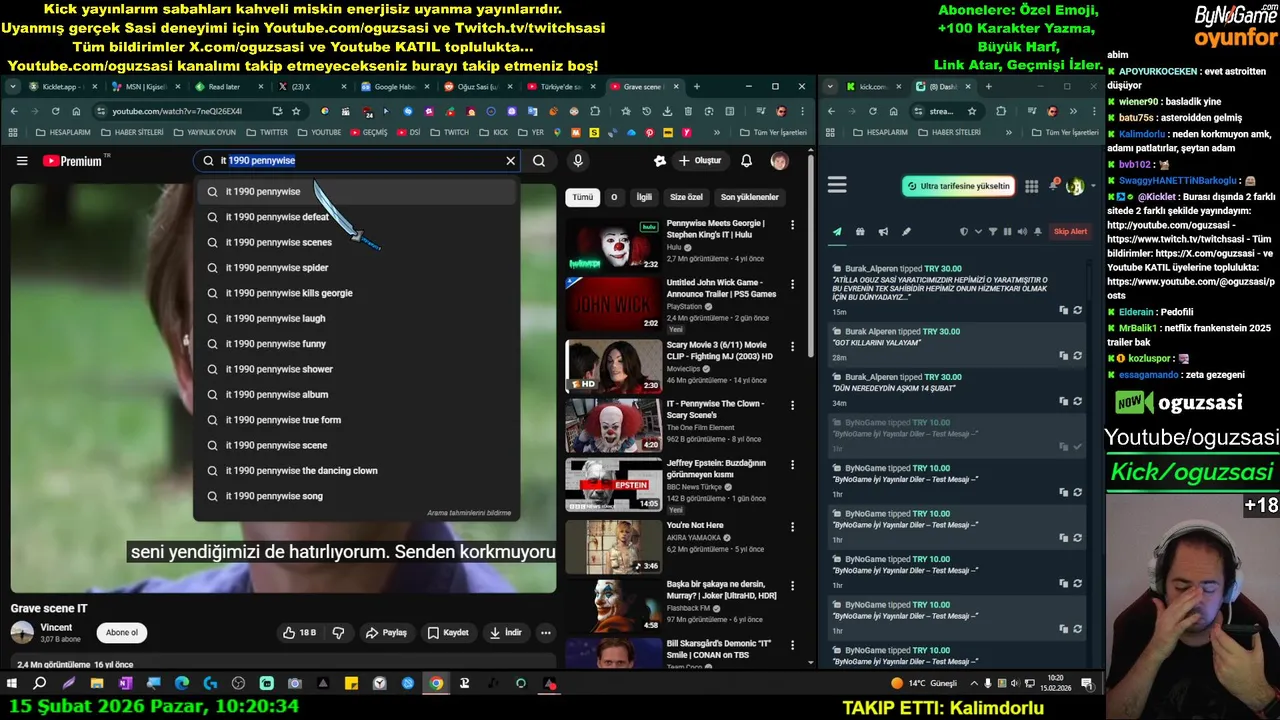Select the paper-plane recent events tab

837,232
